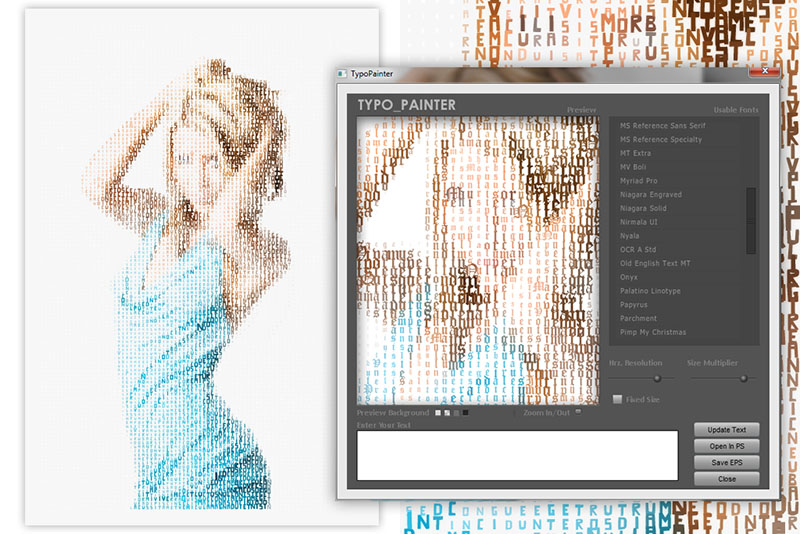Image resolution: width=800 pixels, height=534 pixels.
Task: Select Myriad Pro from the font list
Action: [642, 180]
